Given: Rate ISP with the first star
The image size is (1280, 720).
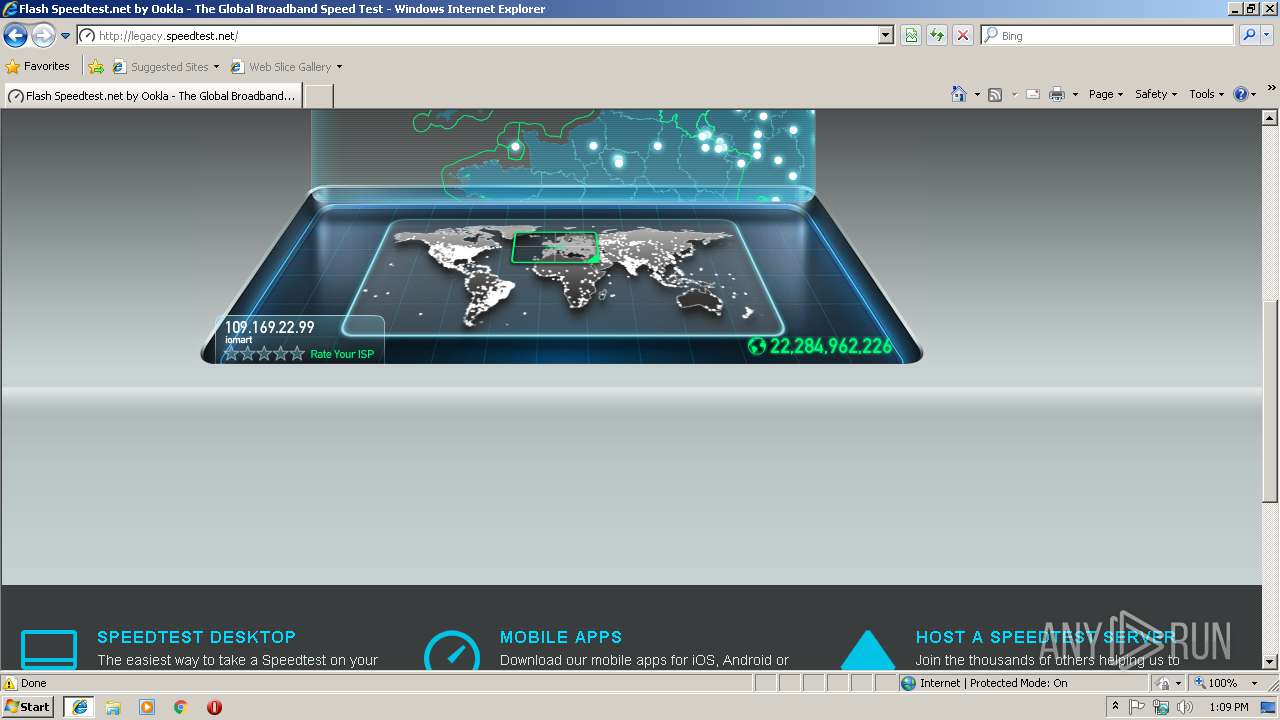Looking at the screenshot, I should click(x=231, y=353).
